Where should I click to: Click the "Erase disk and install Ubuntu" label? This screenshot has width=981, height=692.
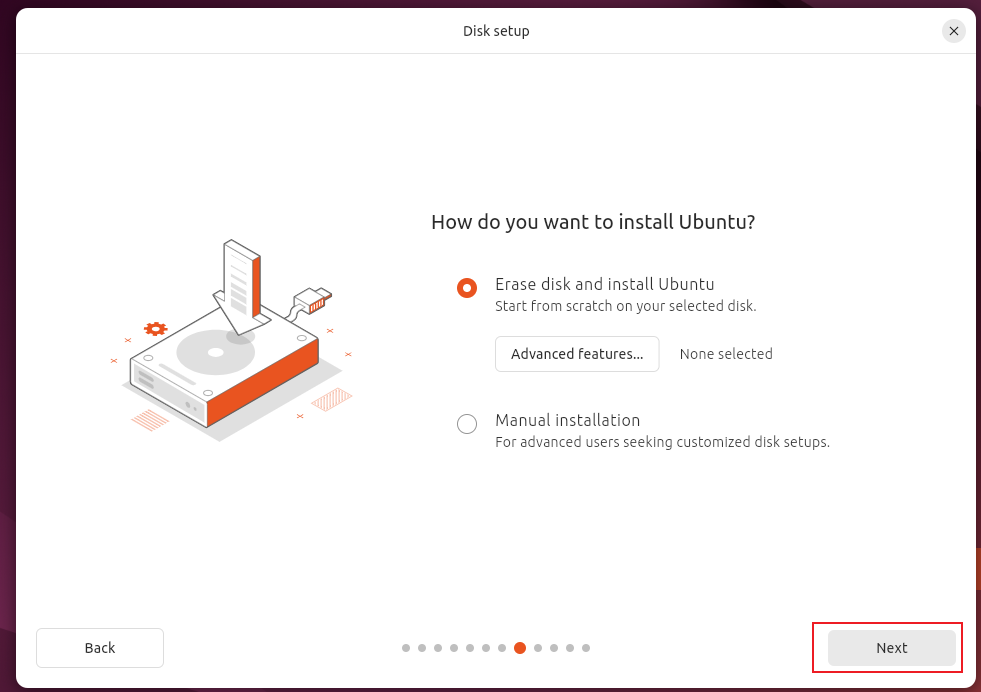605,284
